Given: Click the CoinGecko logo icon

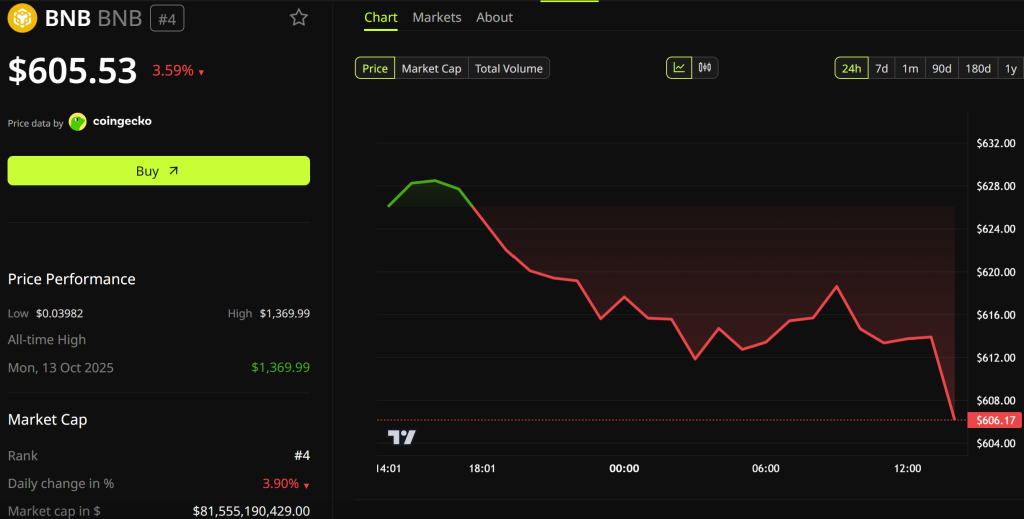Looking at the screenshot, I should pyautogui.click(x=78, y=122).
